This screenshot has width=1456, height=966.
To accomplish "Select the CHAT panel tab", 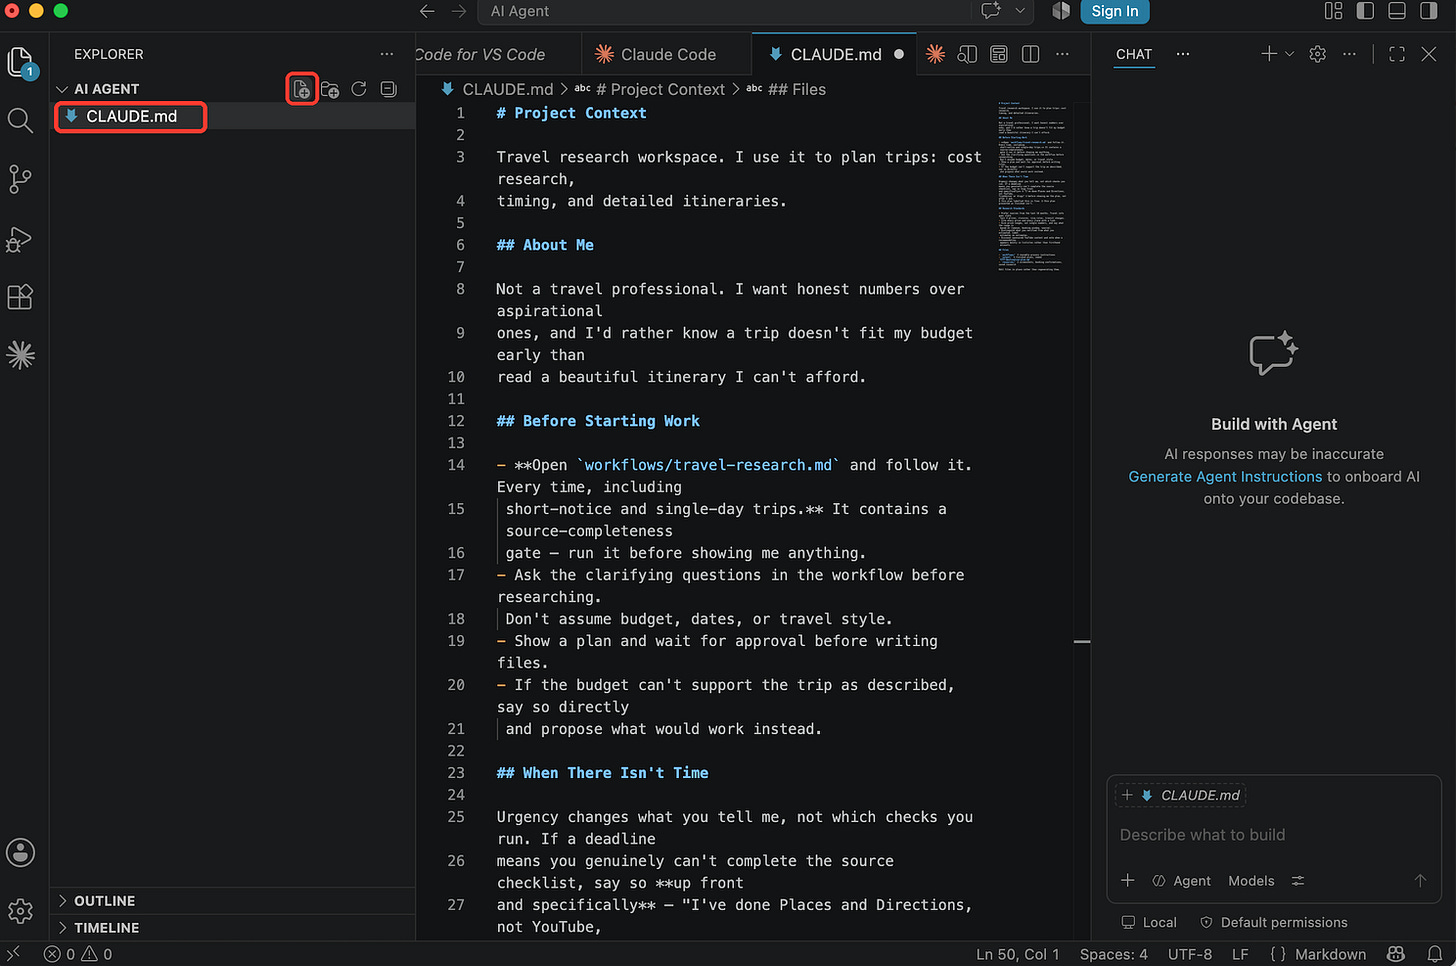I will tap(1134, 54).
